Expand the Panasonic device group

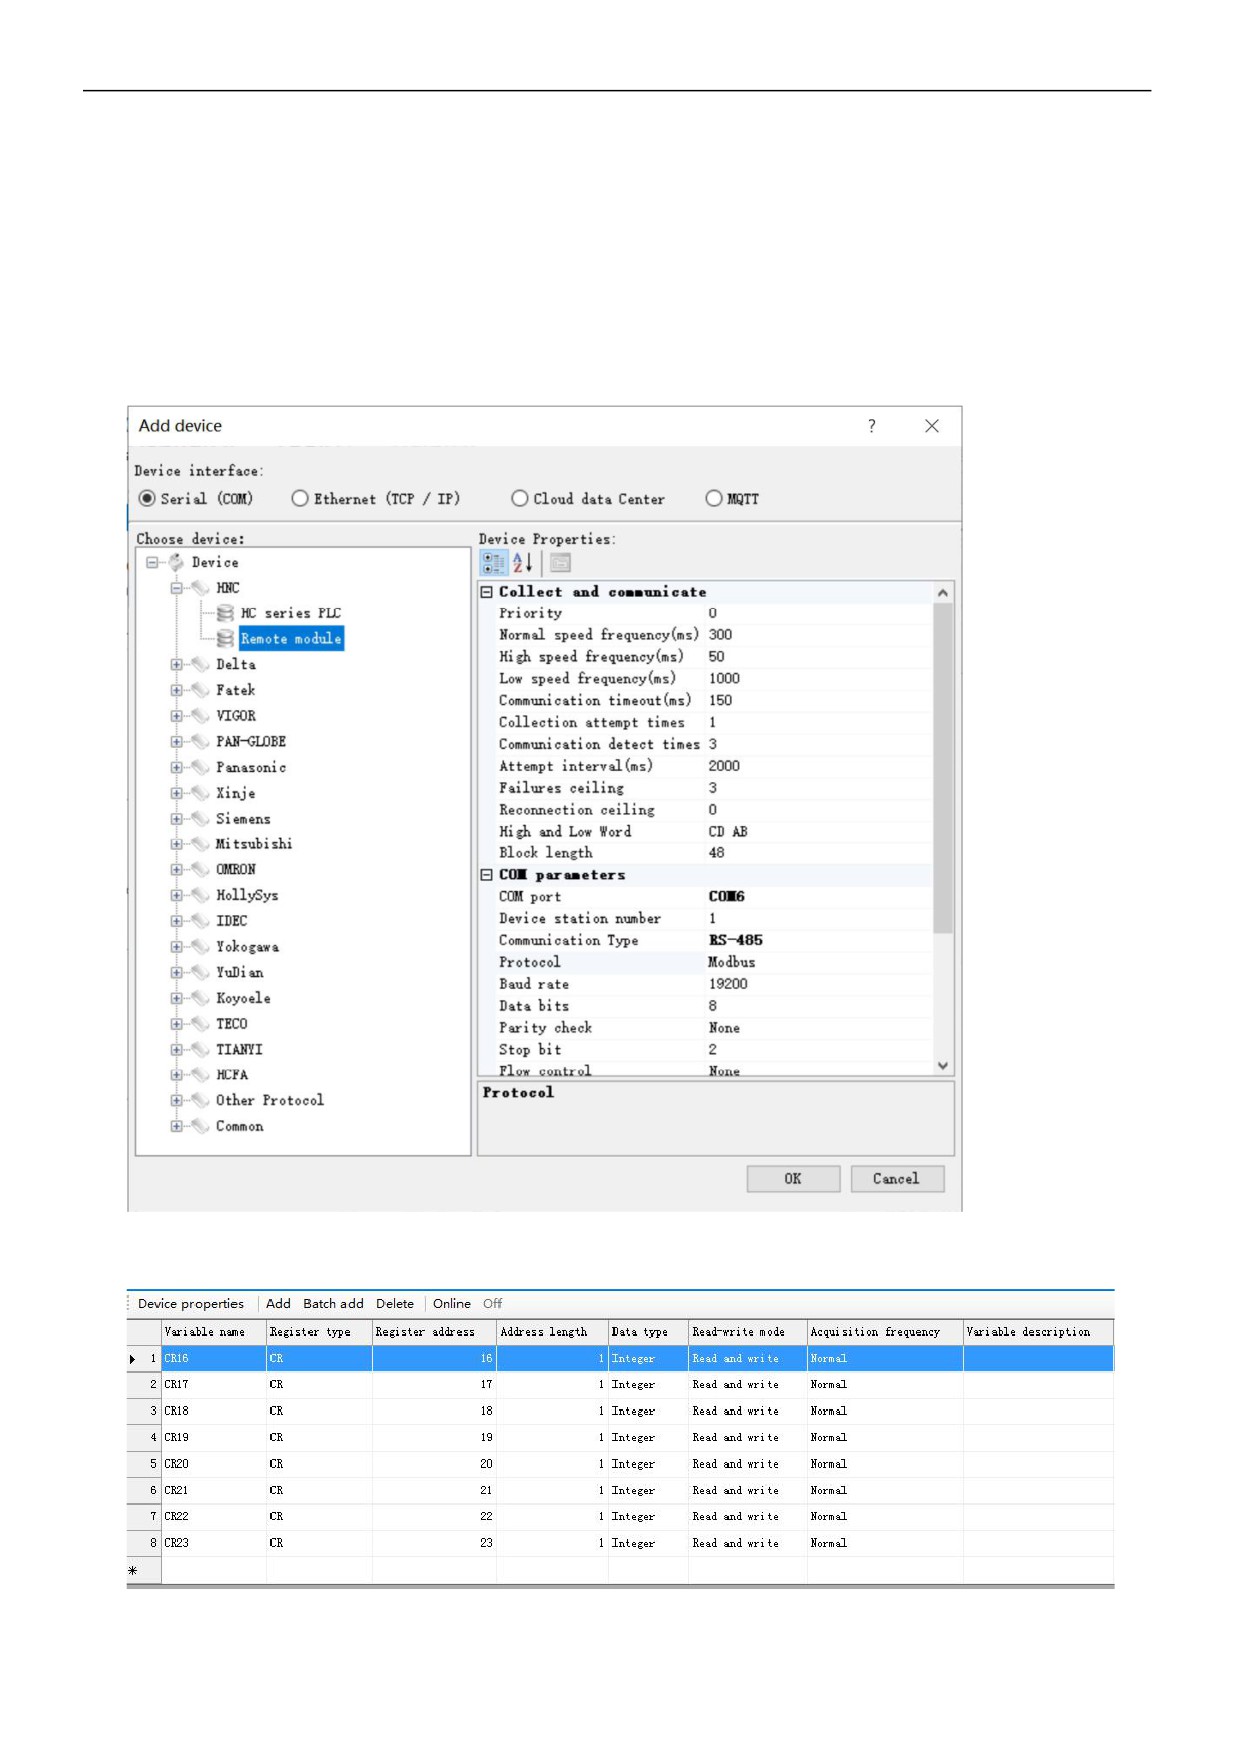176,768
